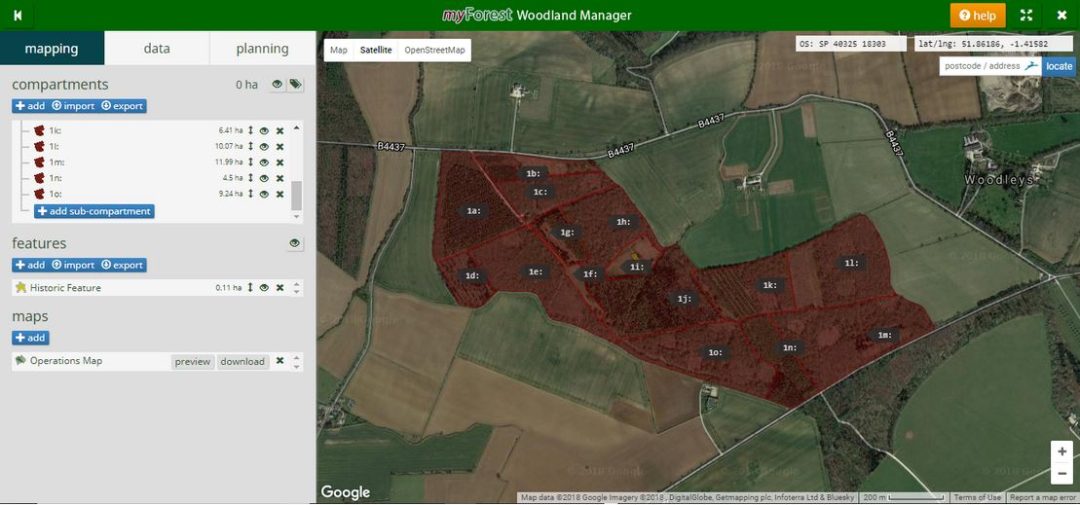This screenshot has width=1080, height=505.
Task: Click the Operations Map row up/down stepper
Action: click(x=296, y=361)
